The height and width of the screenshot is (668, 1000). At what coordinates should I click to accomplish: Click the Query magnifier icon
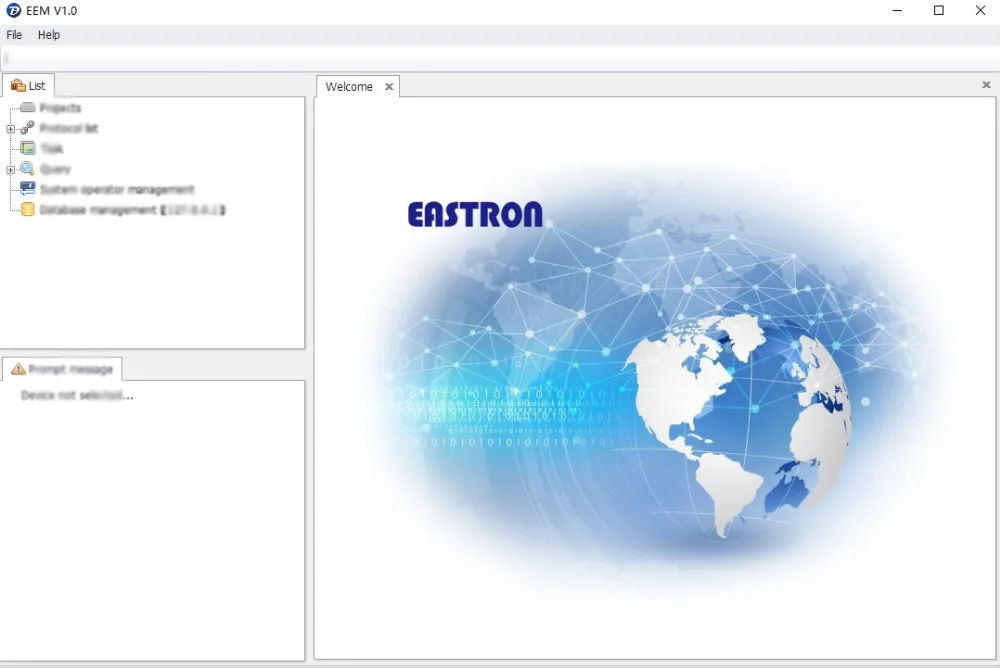(x=27, y=168)
